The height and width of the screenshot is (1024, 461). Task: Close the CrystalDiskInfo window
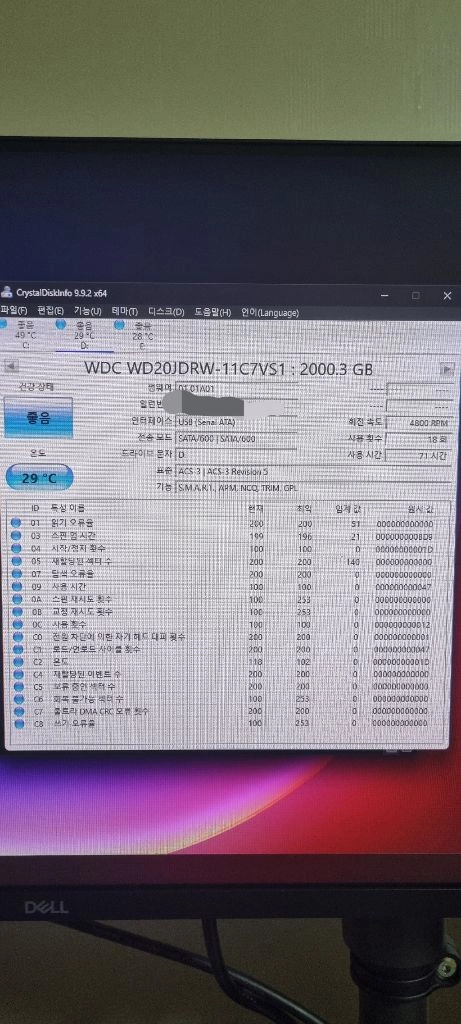(x=447, y=296)
